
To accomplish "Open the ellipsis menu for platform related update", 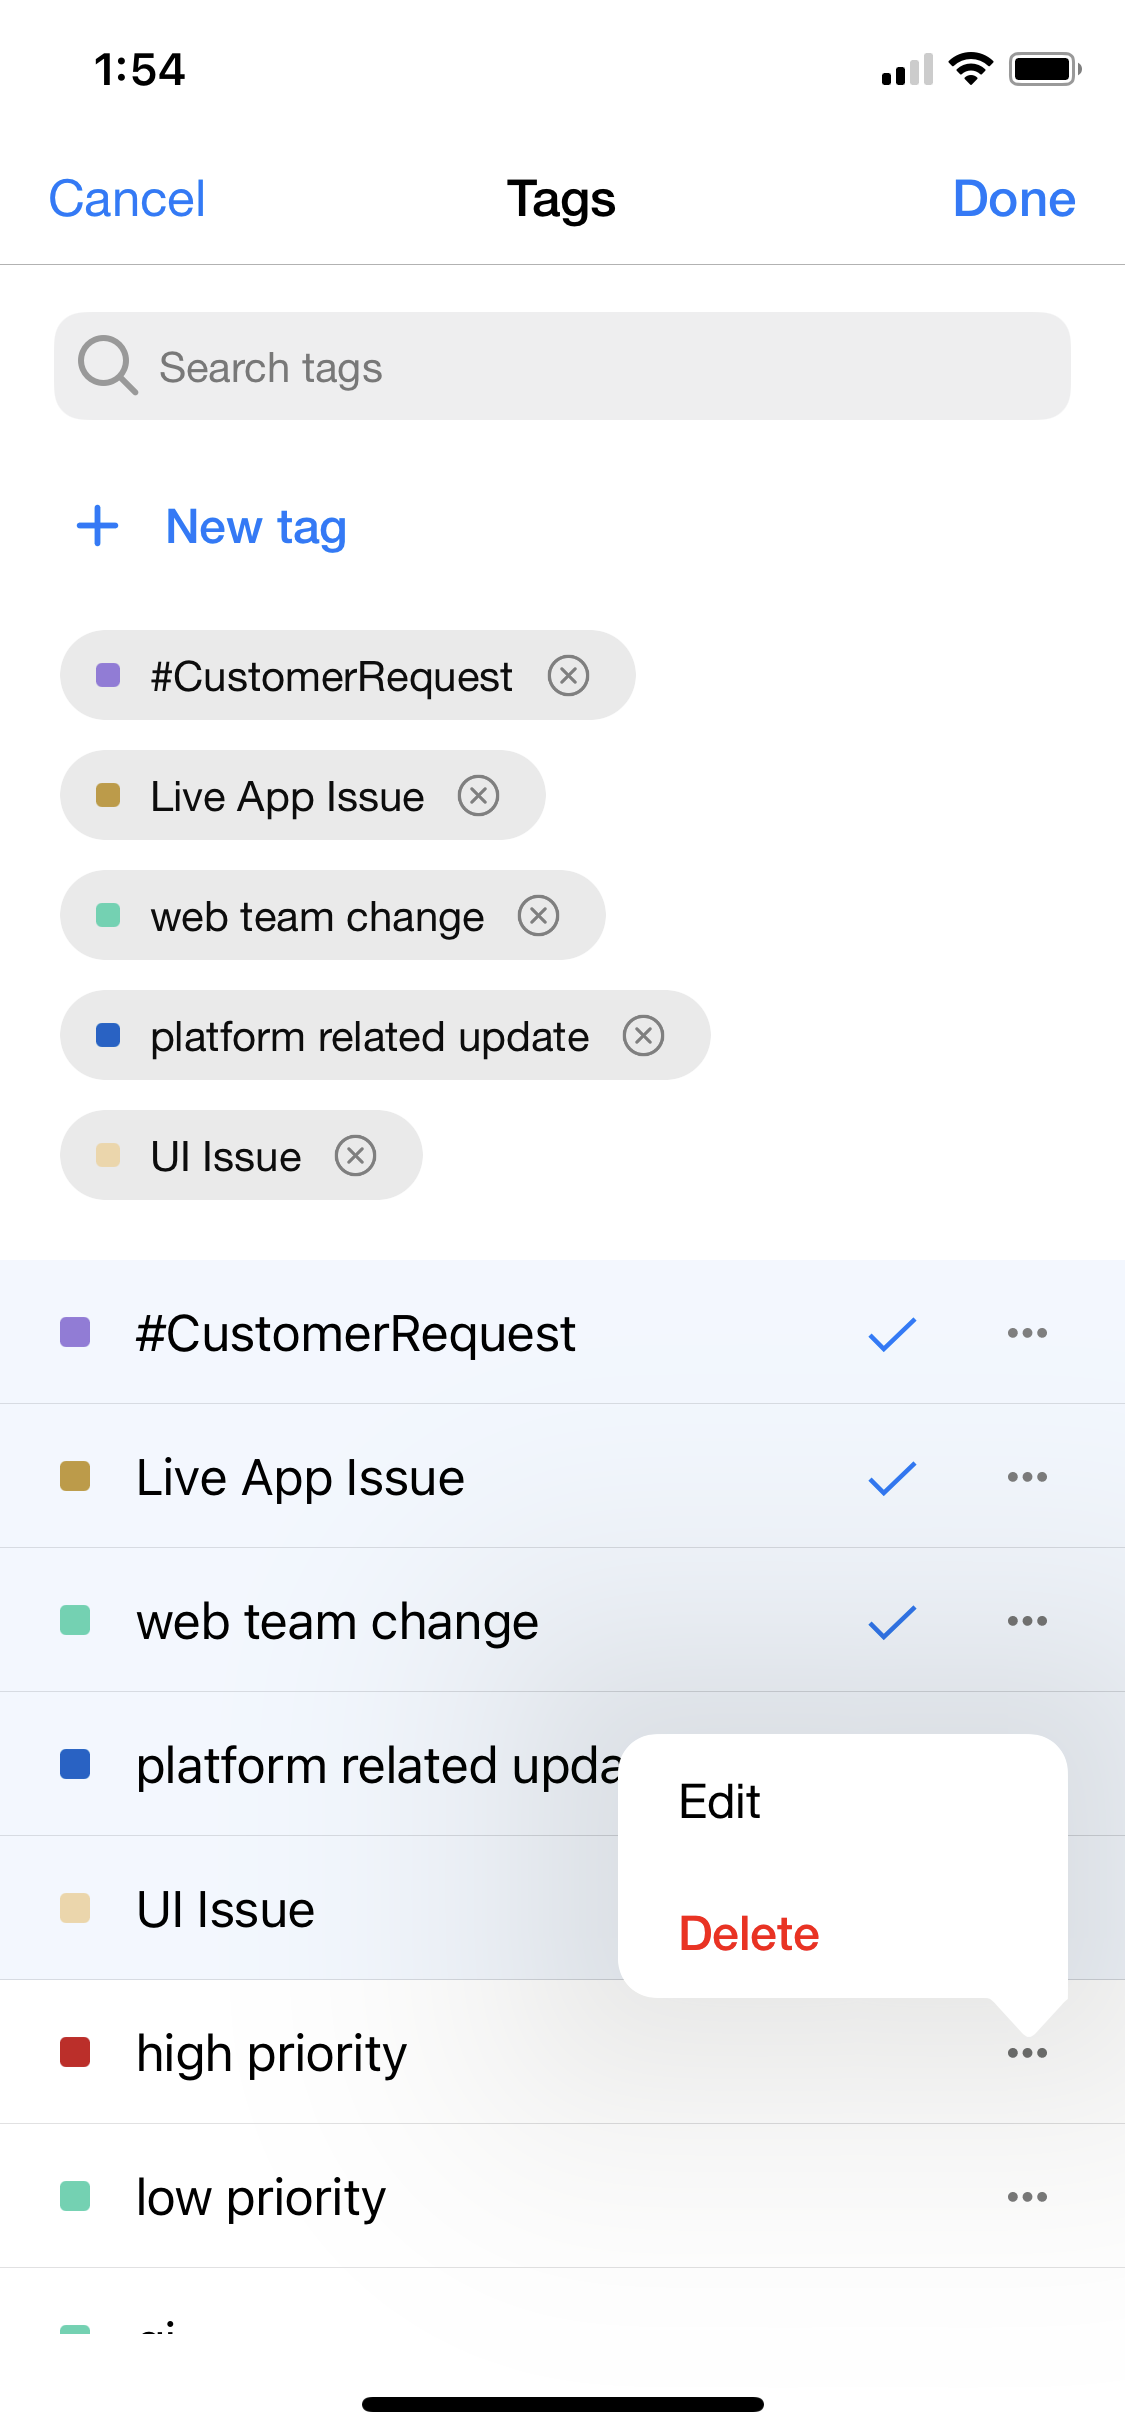I will (x=1028, y=1764).
